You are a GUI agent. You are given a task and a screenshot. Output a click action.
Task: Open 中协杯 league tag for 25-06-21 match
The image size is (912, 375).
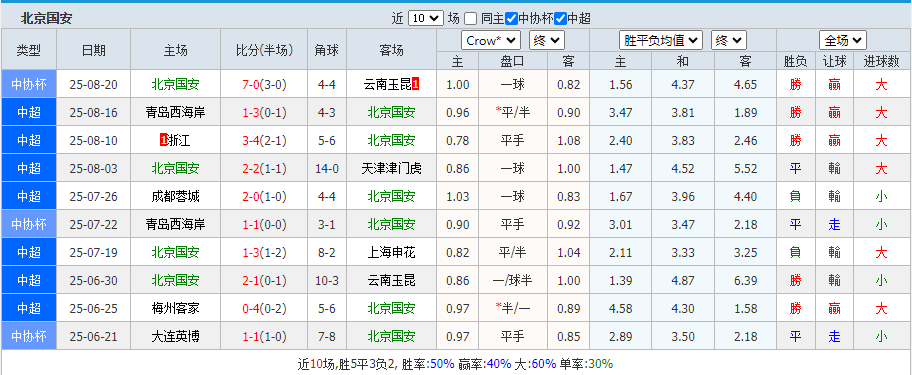(x=28, y=336)
